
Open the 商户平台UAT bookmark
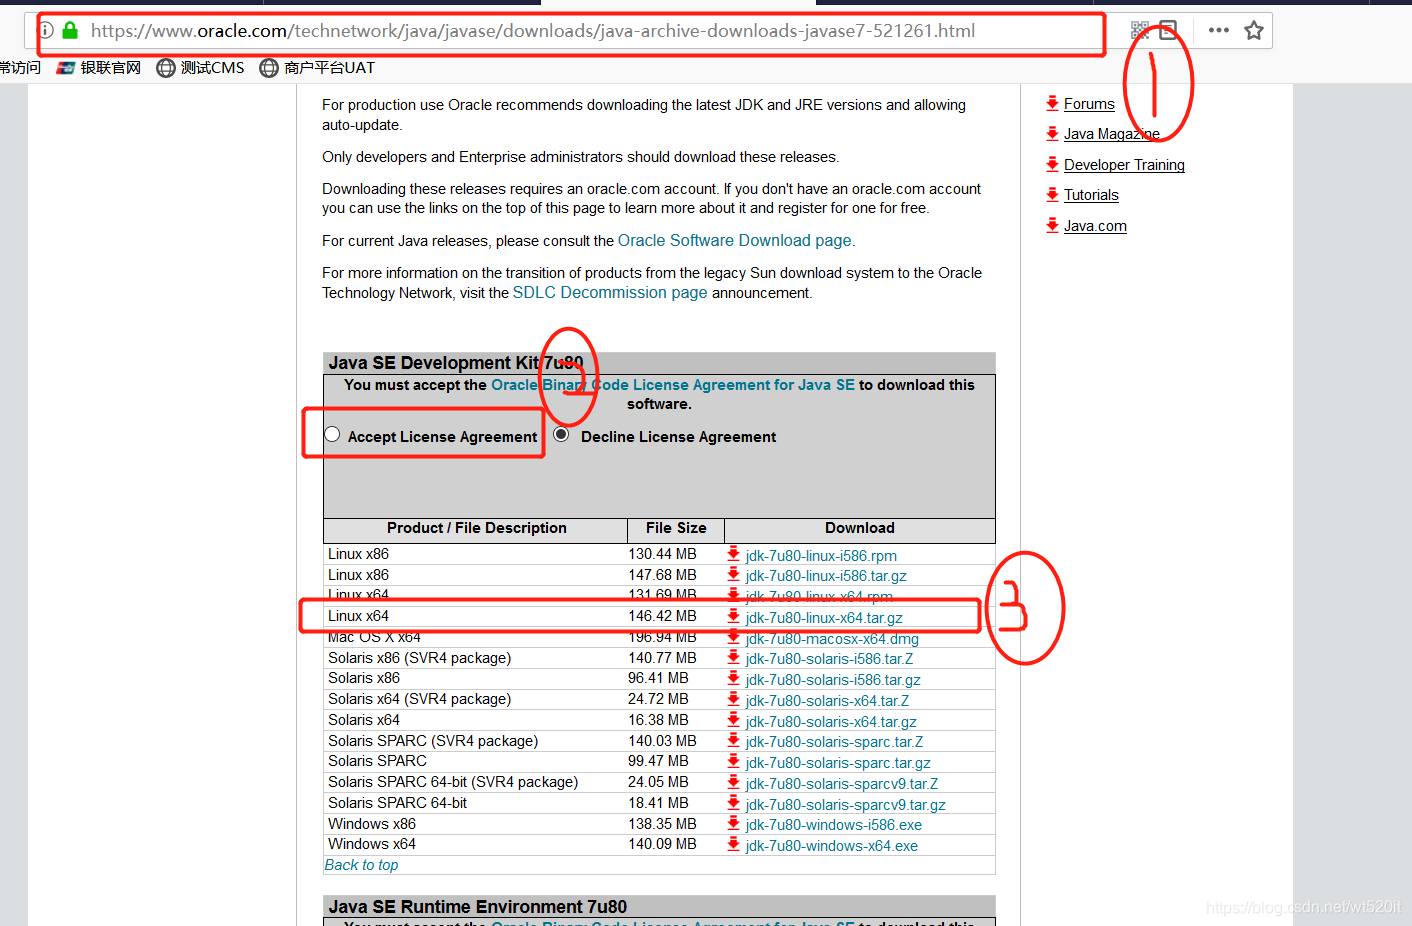click(317, 67)
